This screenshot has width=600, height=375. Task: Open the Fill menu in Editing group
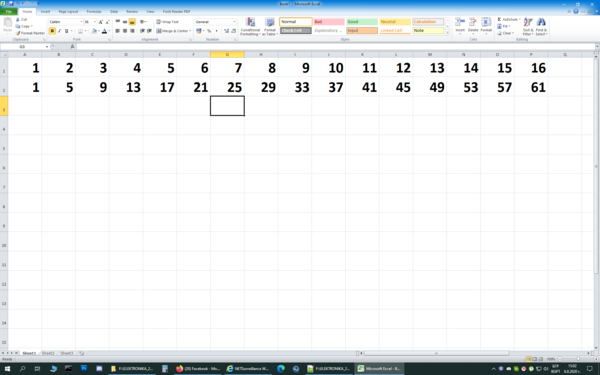504,26
